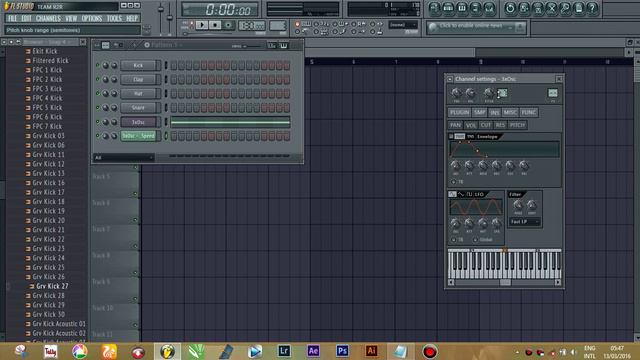The height and width of the screenshot is (360, 640).
Task: Open the TOOLS menu
Action: (114, 18)
